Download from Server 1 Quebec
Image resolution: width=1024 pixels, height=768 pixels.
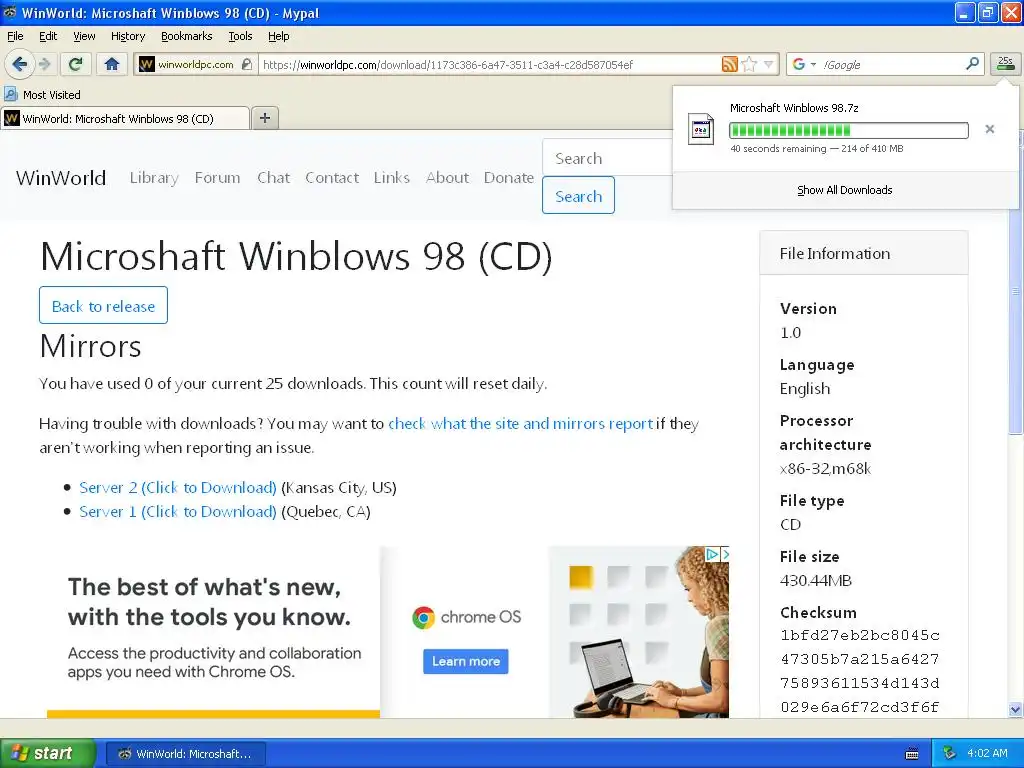[x=178, y=511]
